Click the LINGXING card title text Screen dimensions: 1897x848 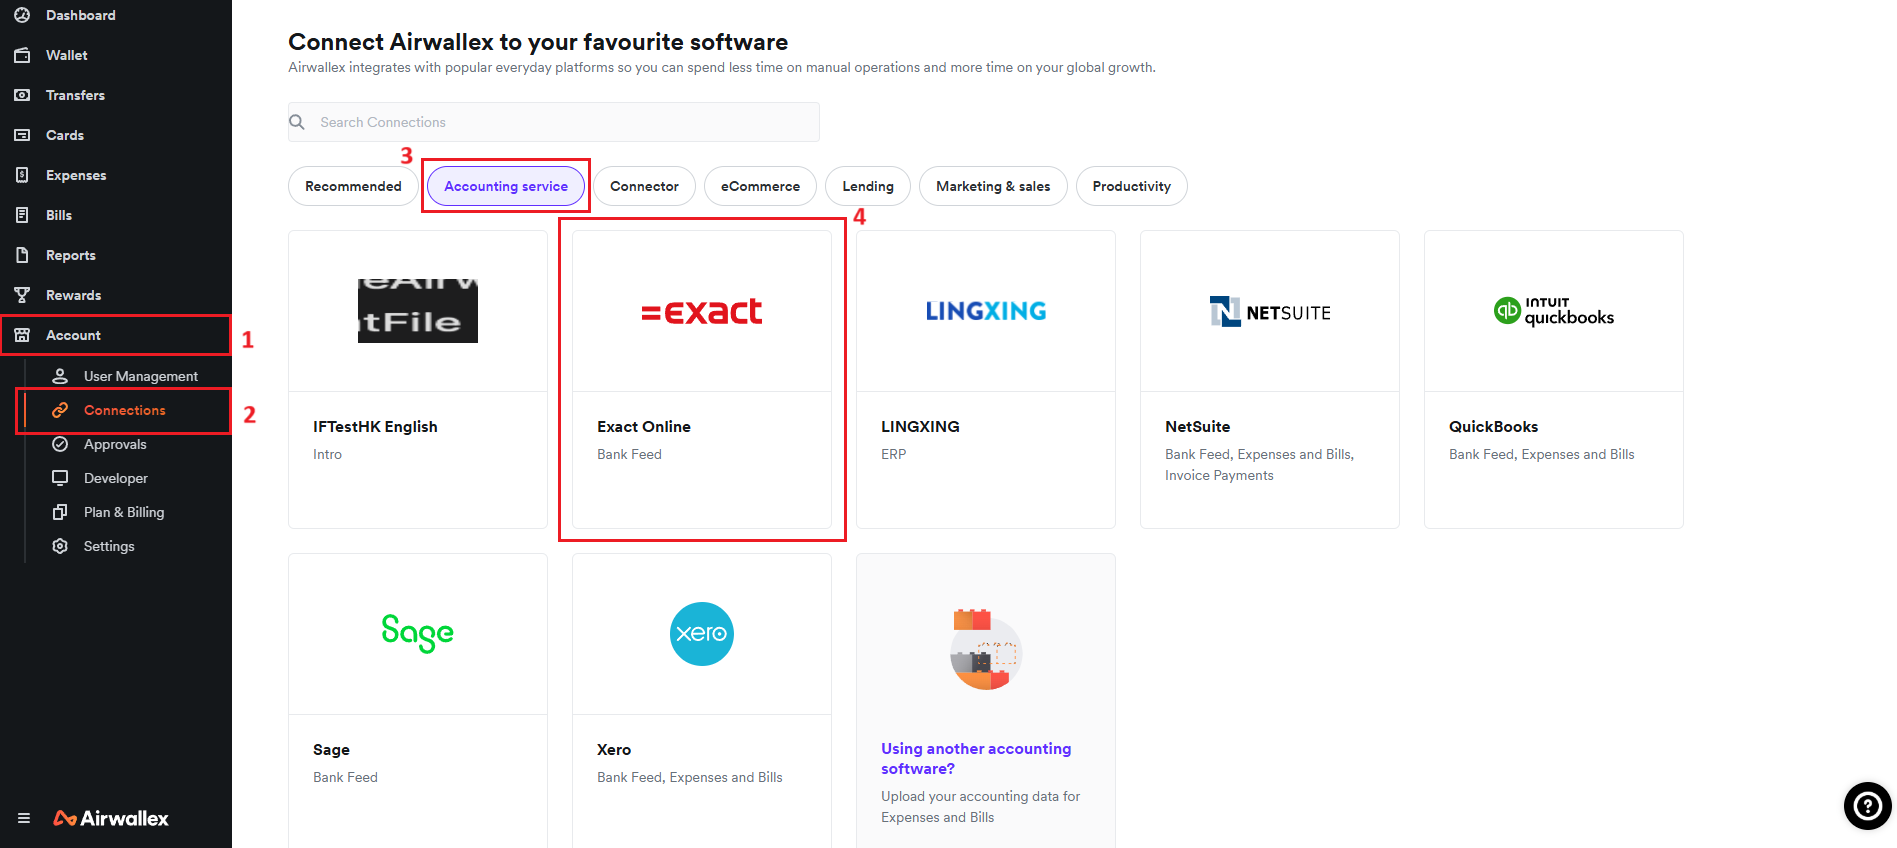pyautogui.click(x=920, y=427)
